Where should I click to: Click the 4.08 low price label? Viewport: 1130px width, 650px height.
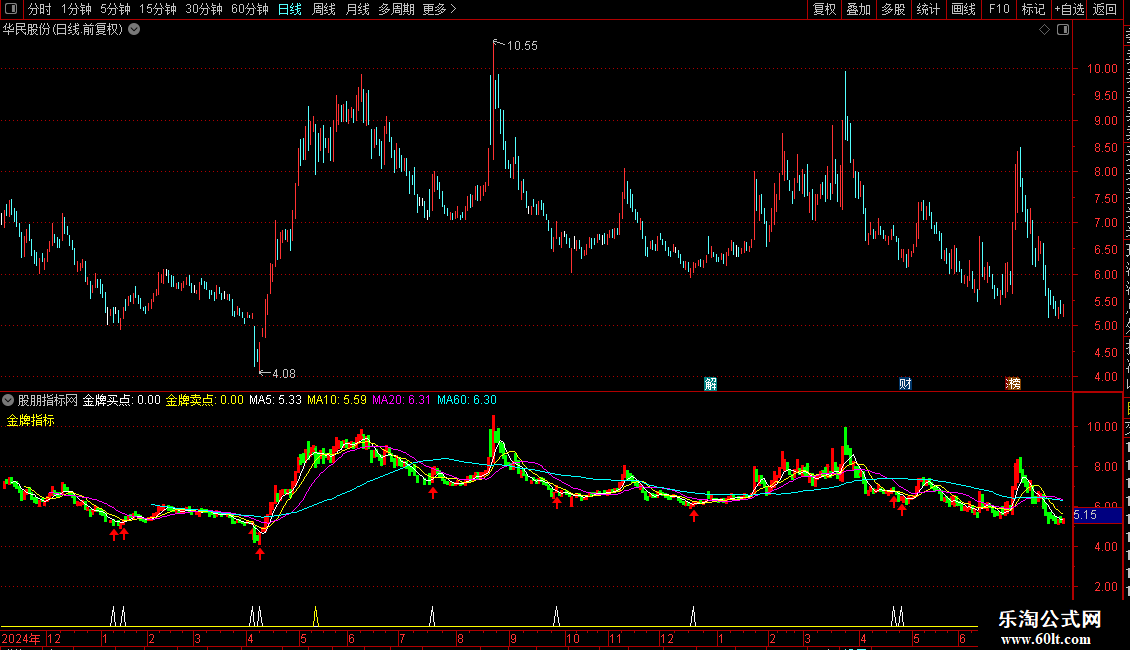[x=284, y=374]
